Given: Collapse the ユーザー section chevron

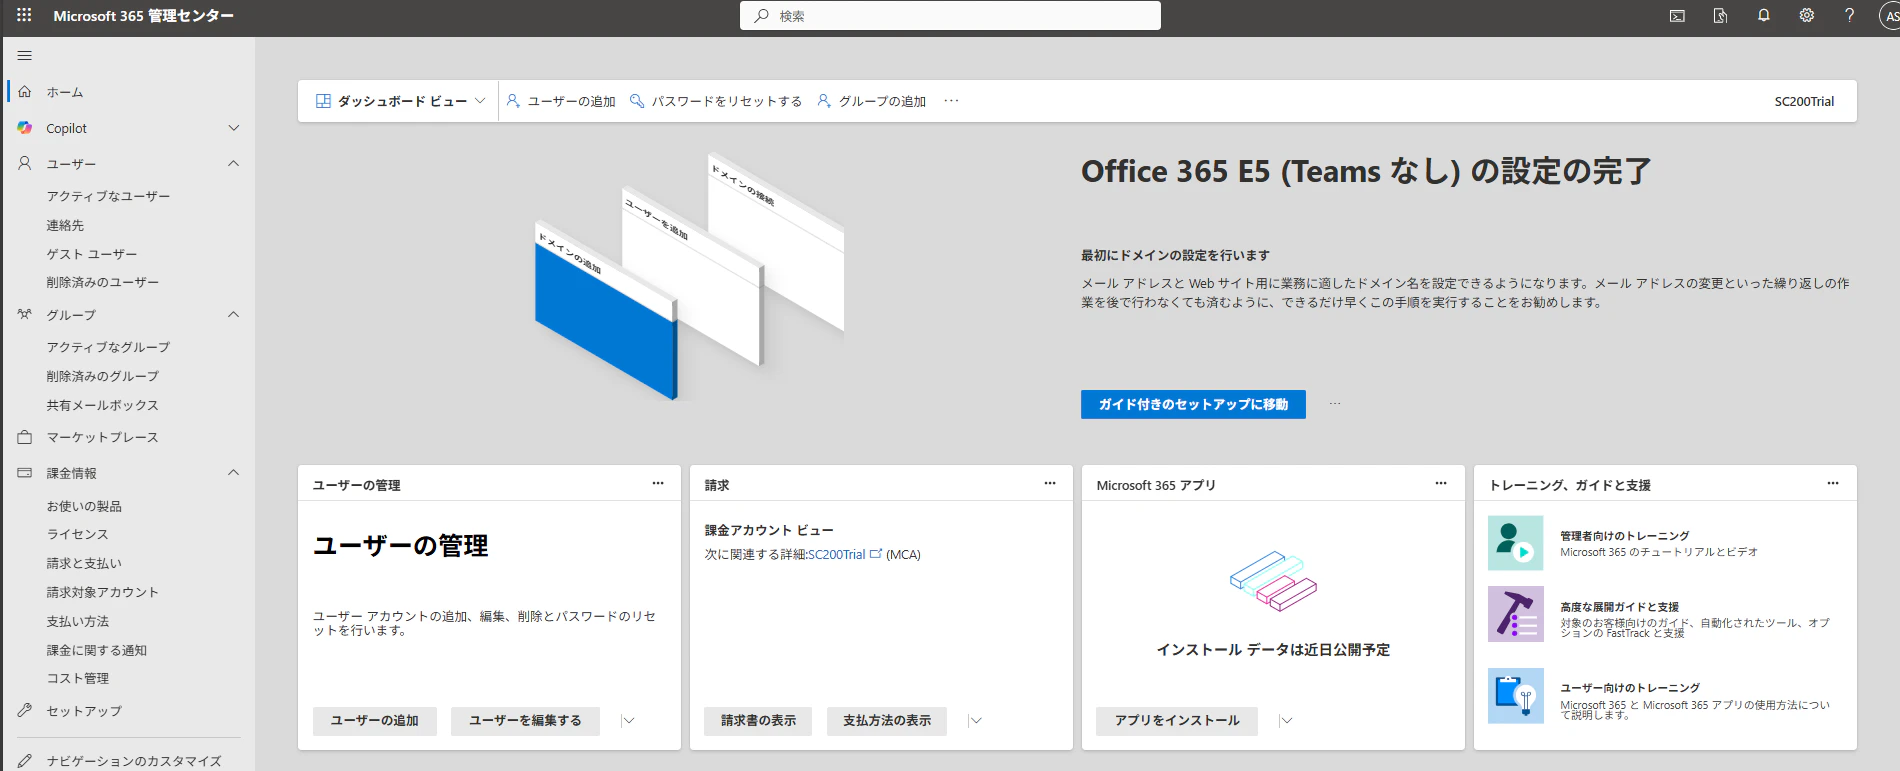Looking at the screenshot, I should click(x=234, y=163).
